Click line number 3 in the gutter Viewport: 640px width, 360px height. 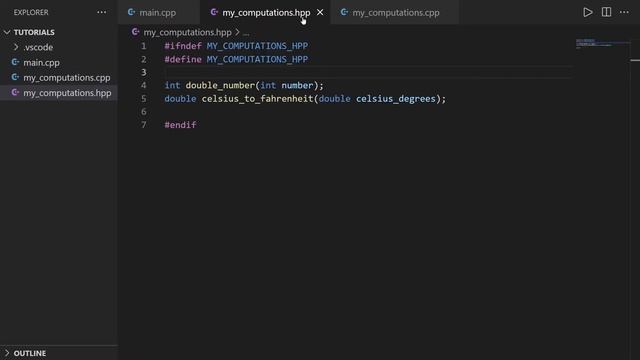point(144,72)
